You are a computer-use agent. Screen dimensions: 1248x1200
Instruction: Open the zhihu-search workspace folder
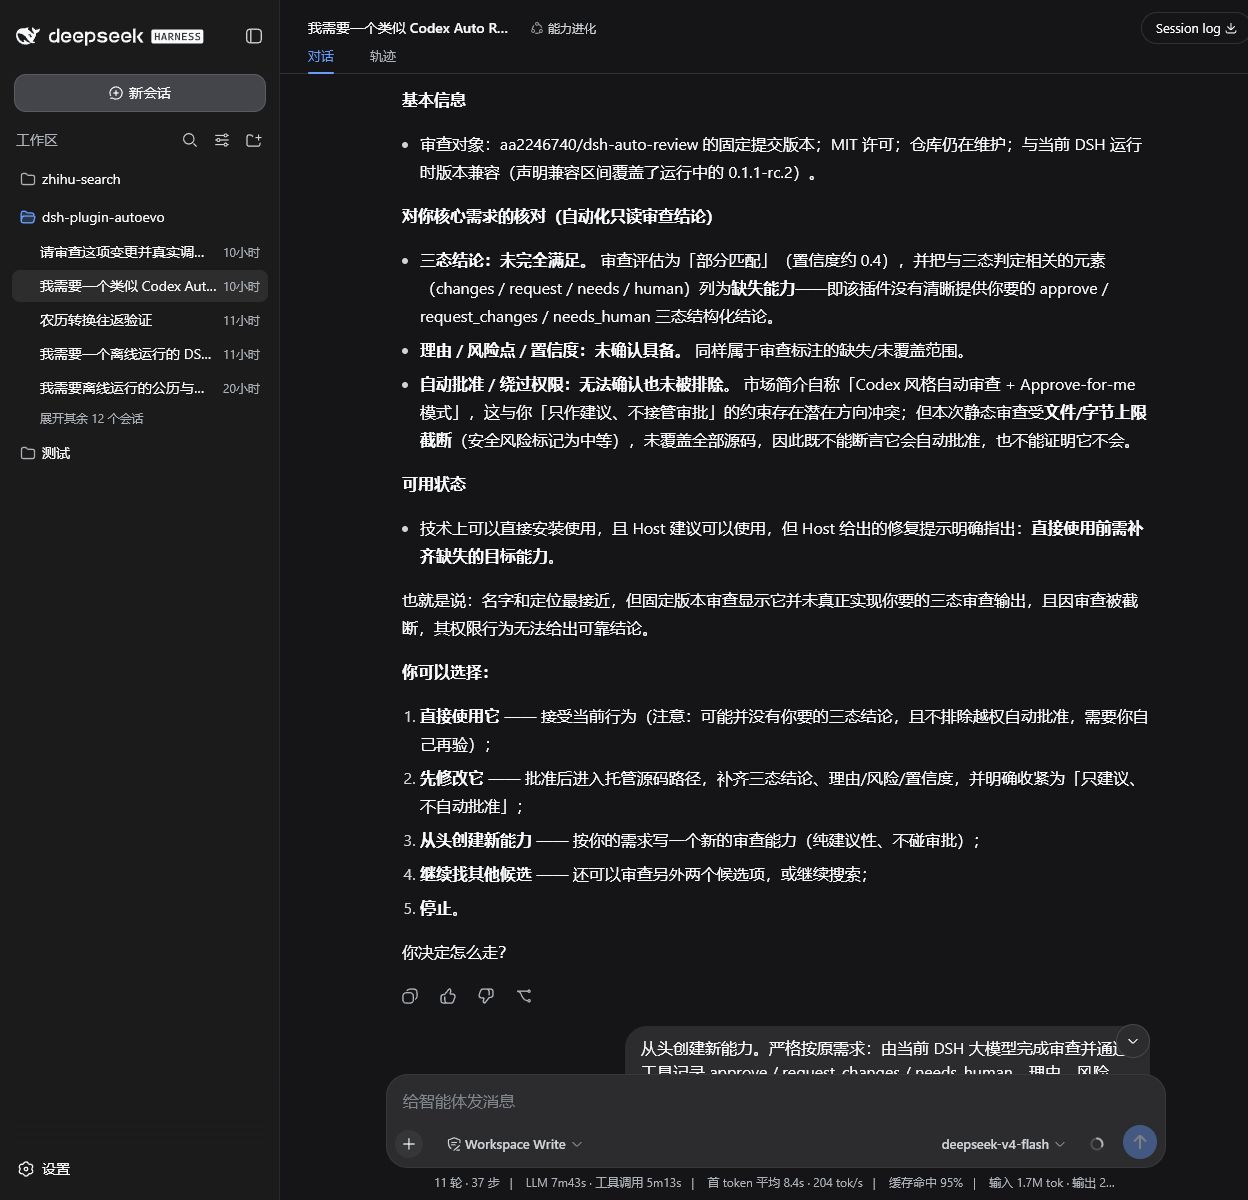click(x=140, y=179)
